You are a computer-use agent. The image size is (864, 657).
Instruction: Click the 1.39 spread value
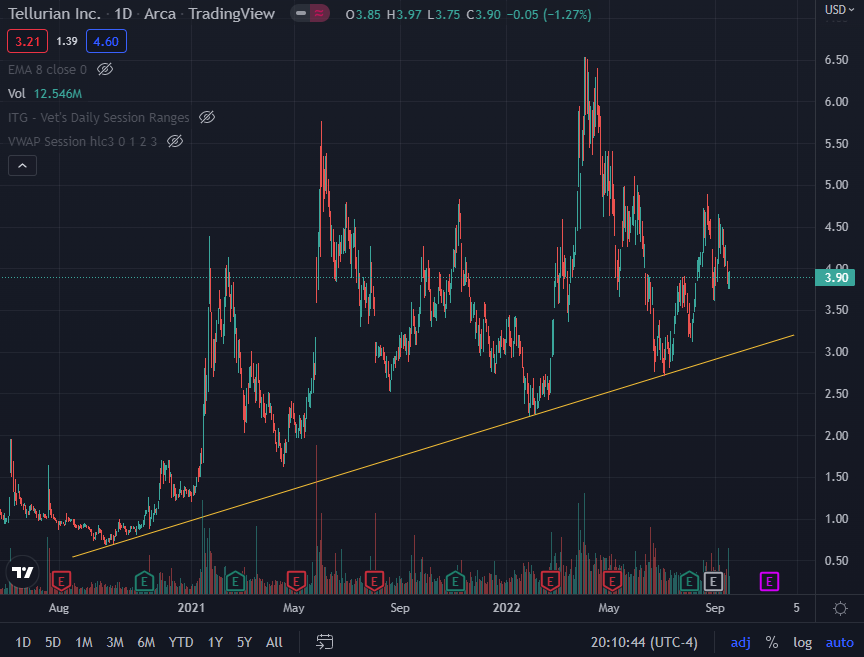pos(67,41)
